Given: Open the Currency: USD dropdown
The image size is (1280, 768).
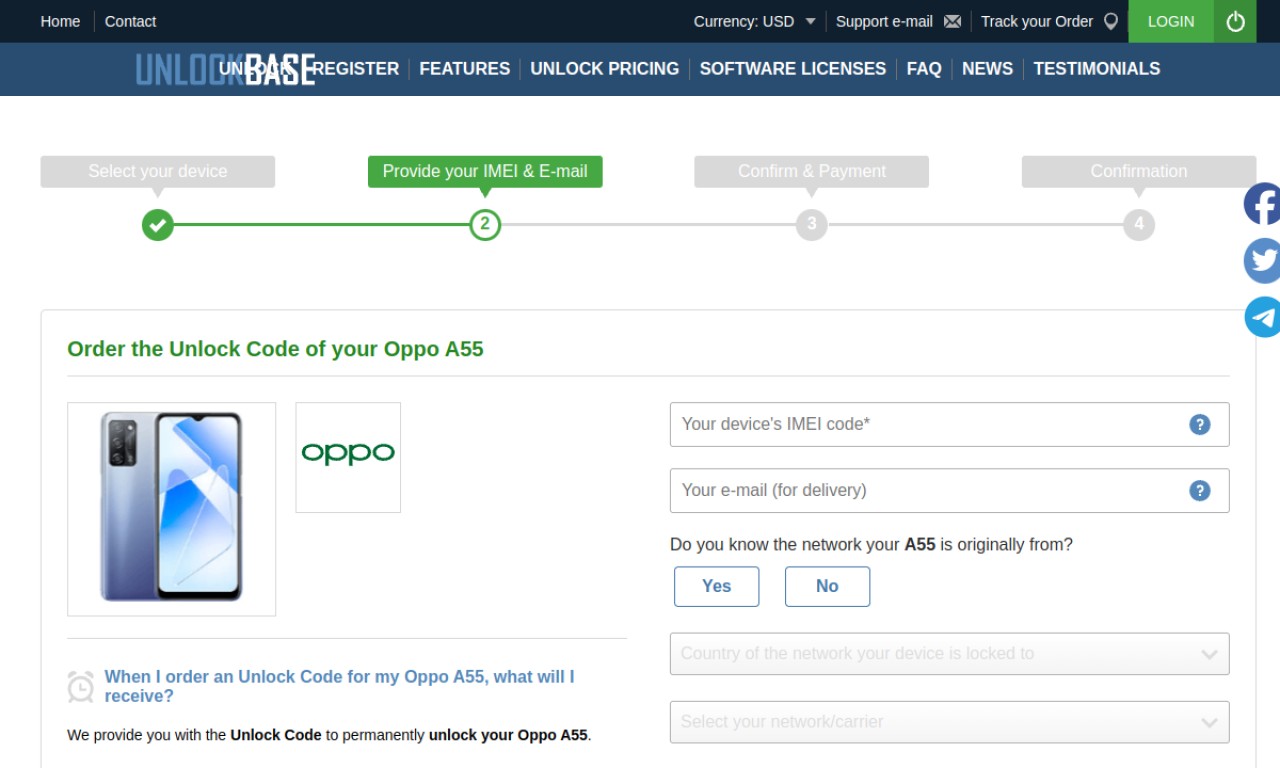Looking at the screenshot, I should click(755, 21).
